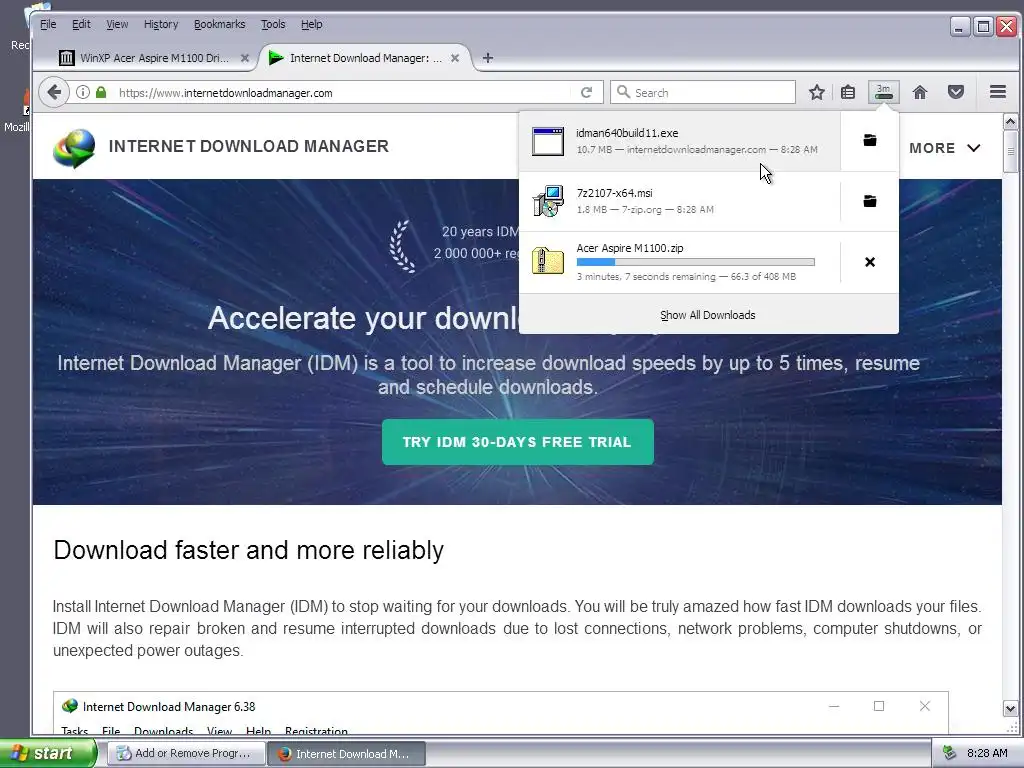Click the vertical scrollbar thumb
The height and width of the screenshot is (768, 1024).
click(1010, 151)
